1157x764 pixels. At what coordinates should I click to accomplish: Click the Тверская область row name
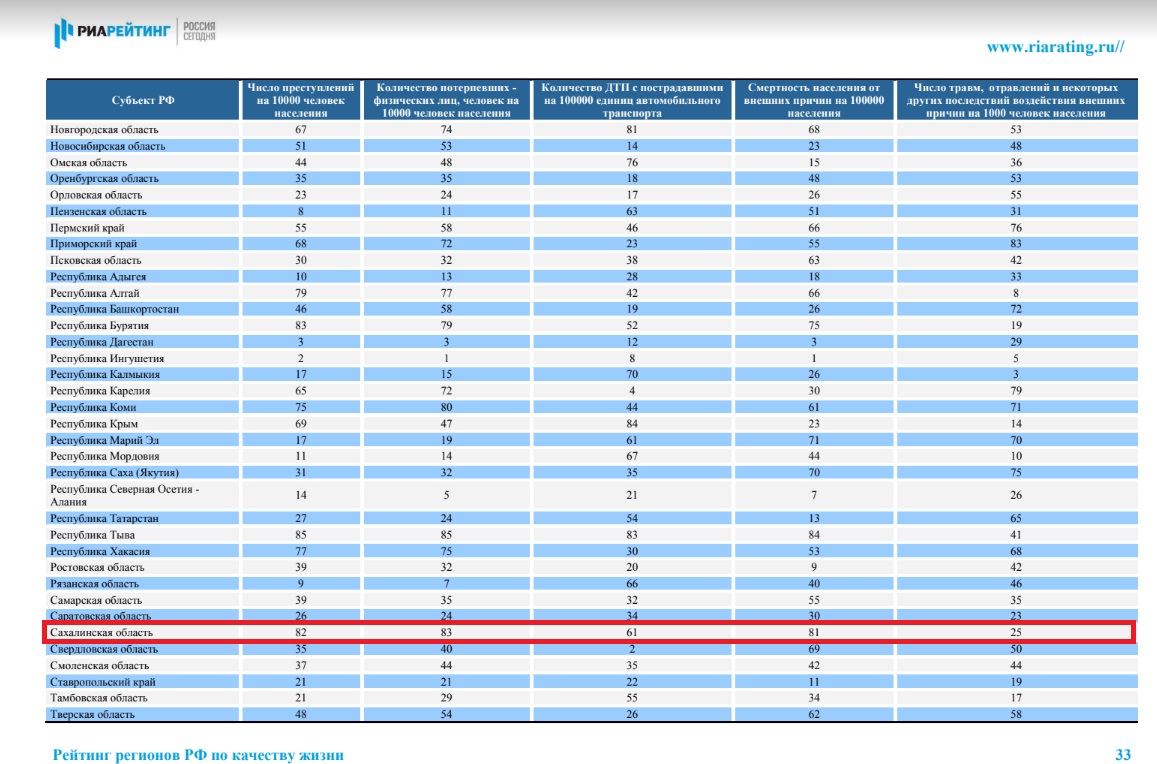(x=93, y=714)
